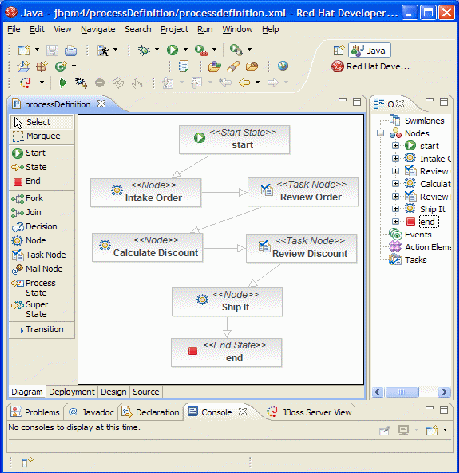Image resolution: width=459 pixels, height=473 pixels.
Task: Choose the Decision node tool
Action: [x=34, y=226]
